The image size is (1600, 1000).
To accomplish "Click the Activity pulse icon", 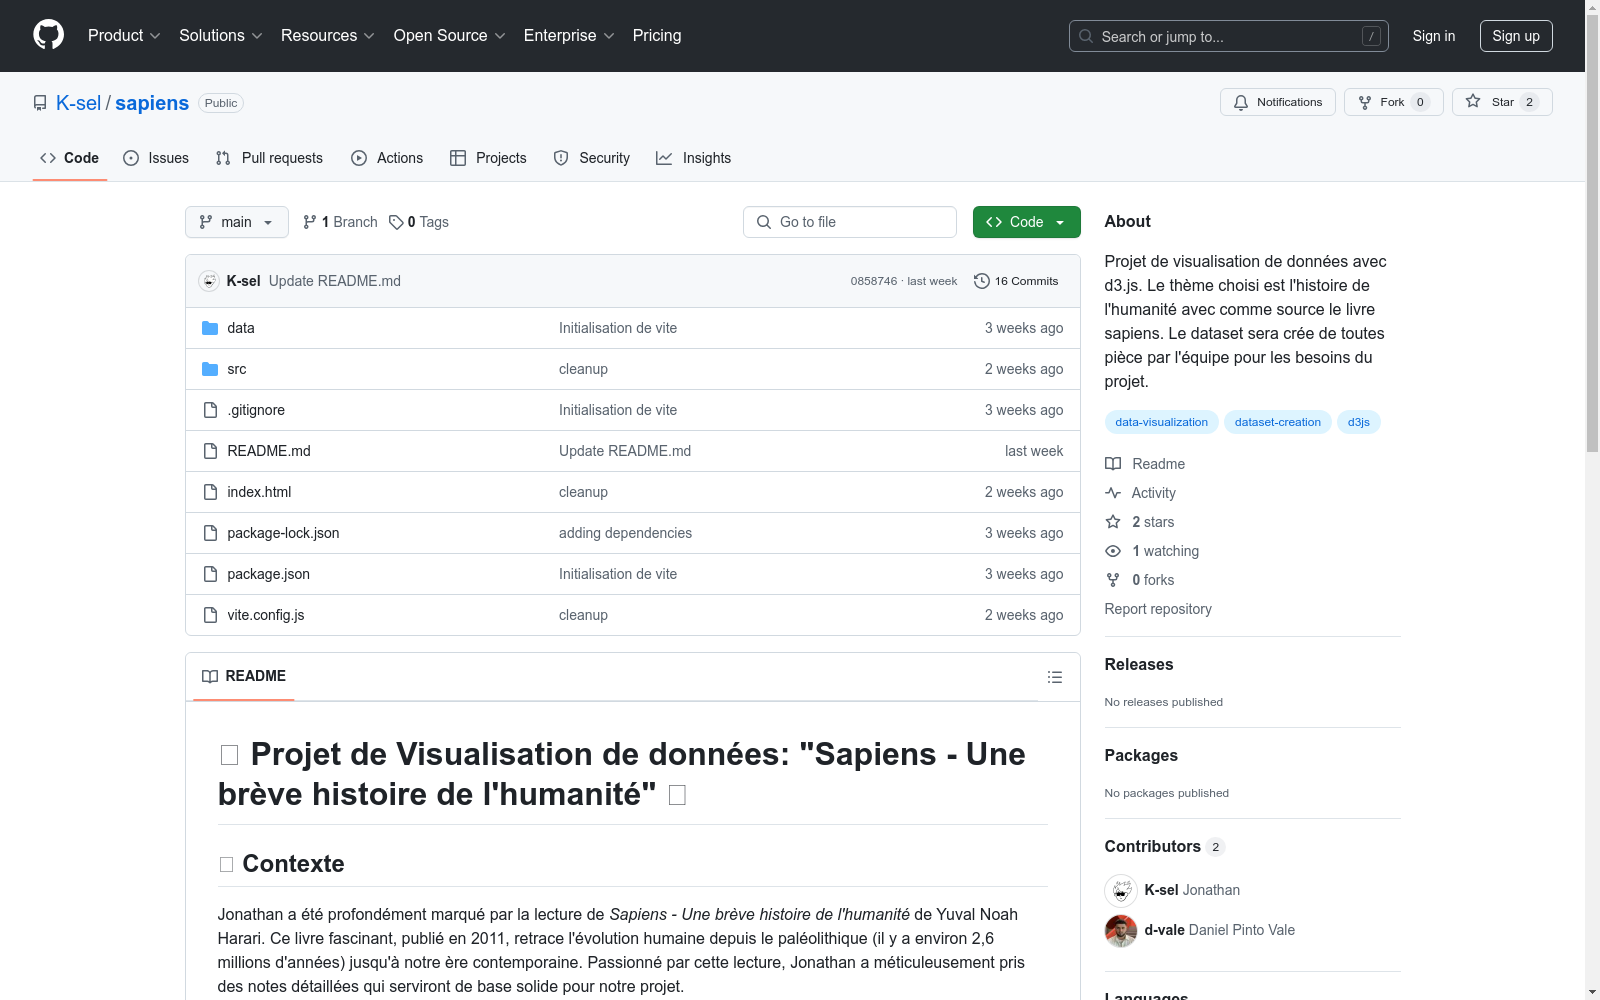I will point(1113,493).
